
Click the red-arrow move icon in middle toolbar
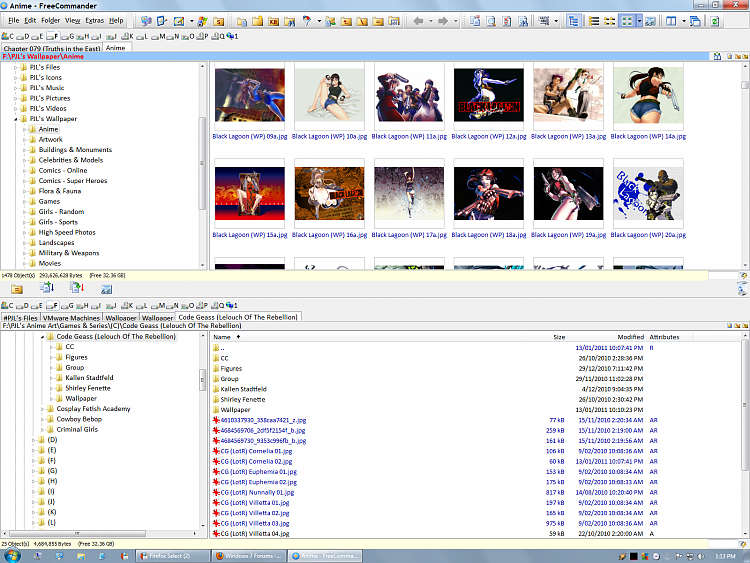coord(77,287)
